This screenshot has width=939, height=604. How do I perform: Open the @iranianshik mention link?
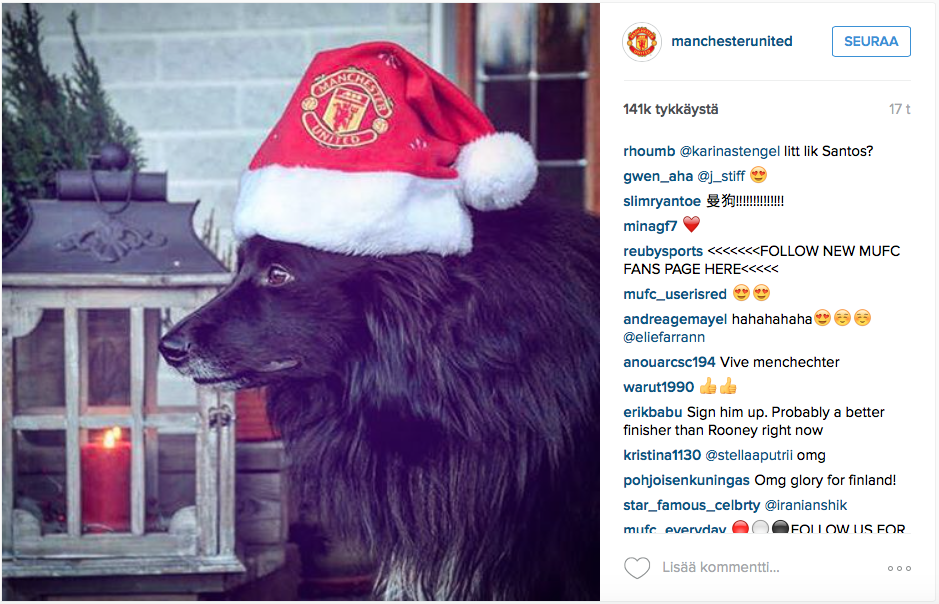point(805,505)
